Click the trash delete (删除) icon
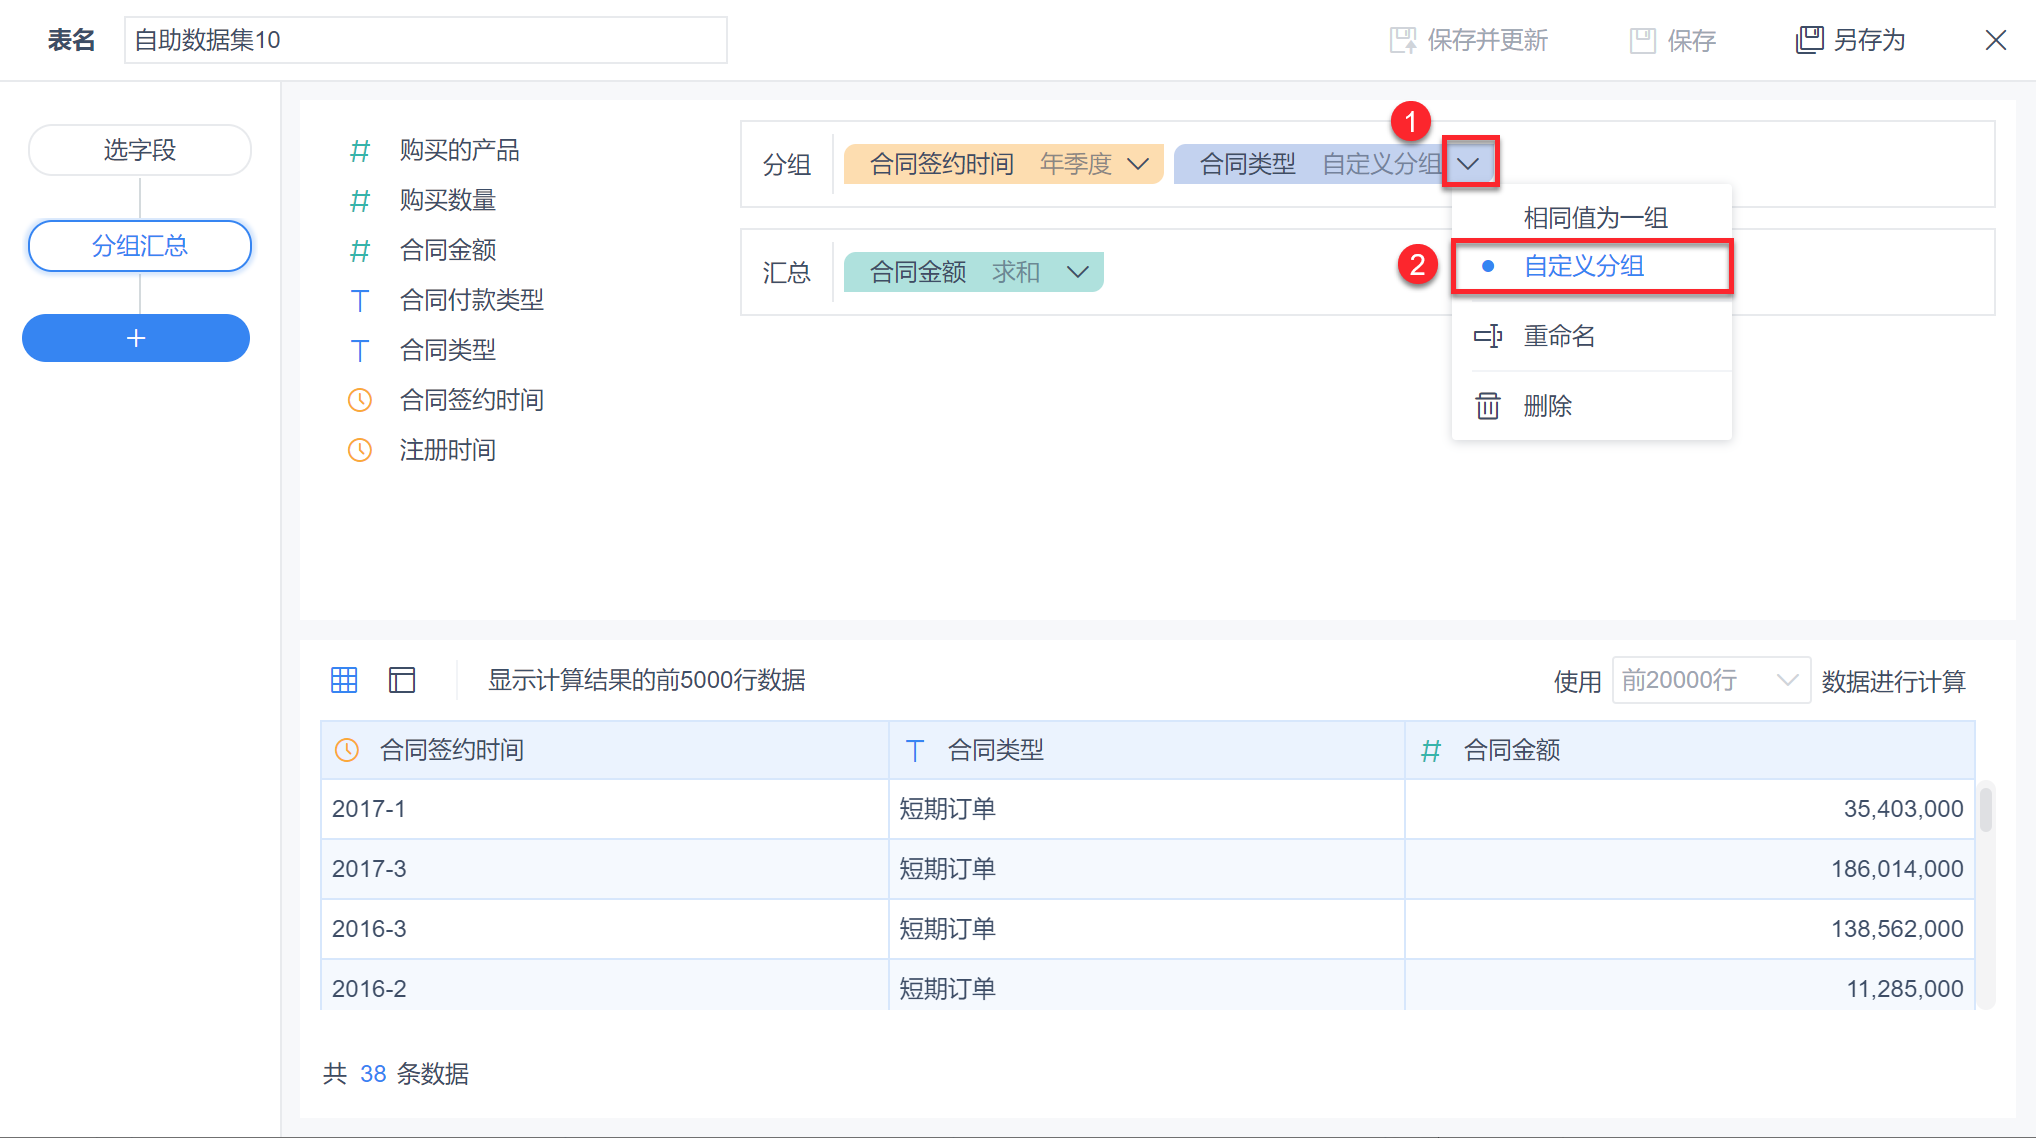2036x1138 pixels. pyautogui.click(x=1488, y=406)
